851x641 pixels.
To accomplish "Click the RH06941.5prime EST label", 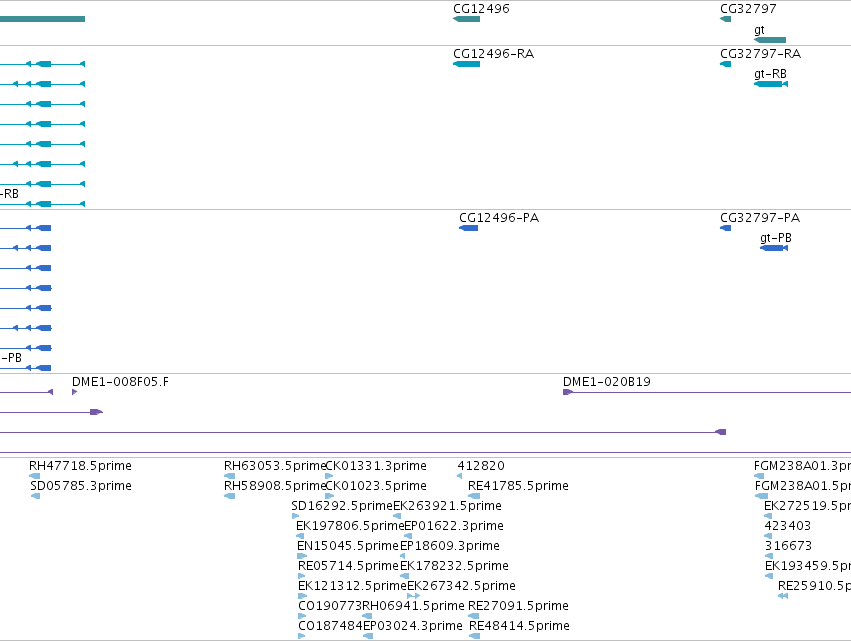I will pos(413,606).
